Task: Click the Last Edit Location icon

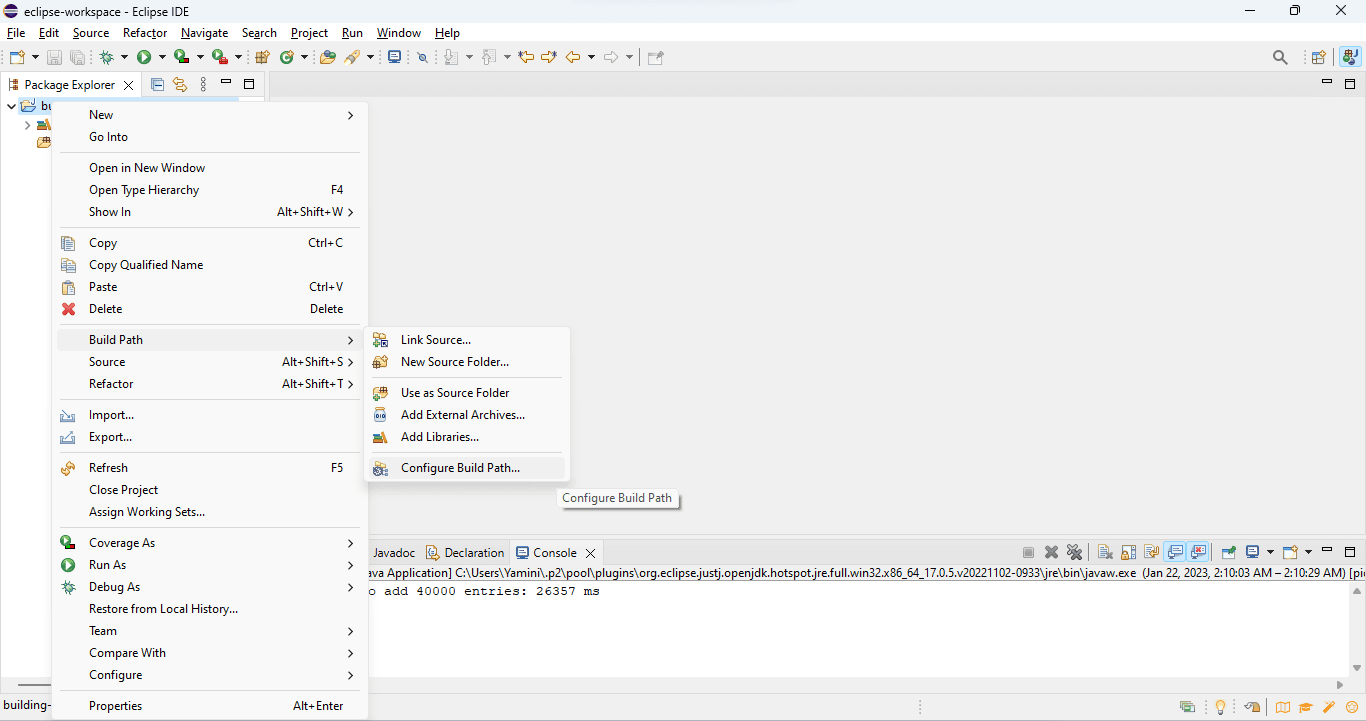Action: [526, 57]
